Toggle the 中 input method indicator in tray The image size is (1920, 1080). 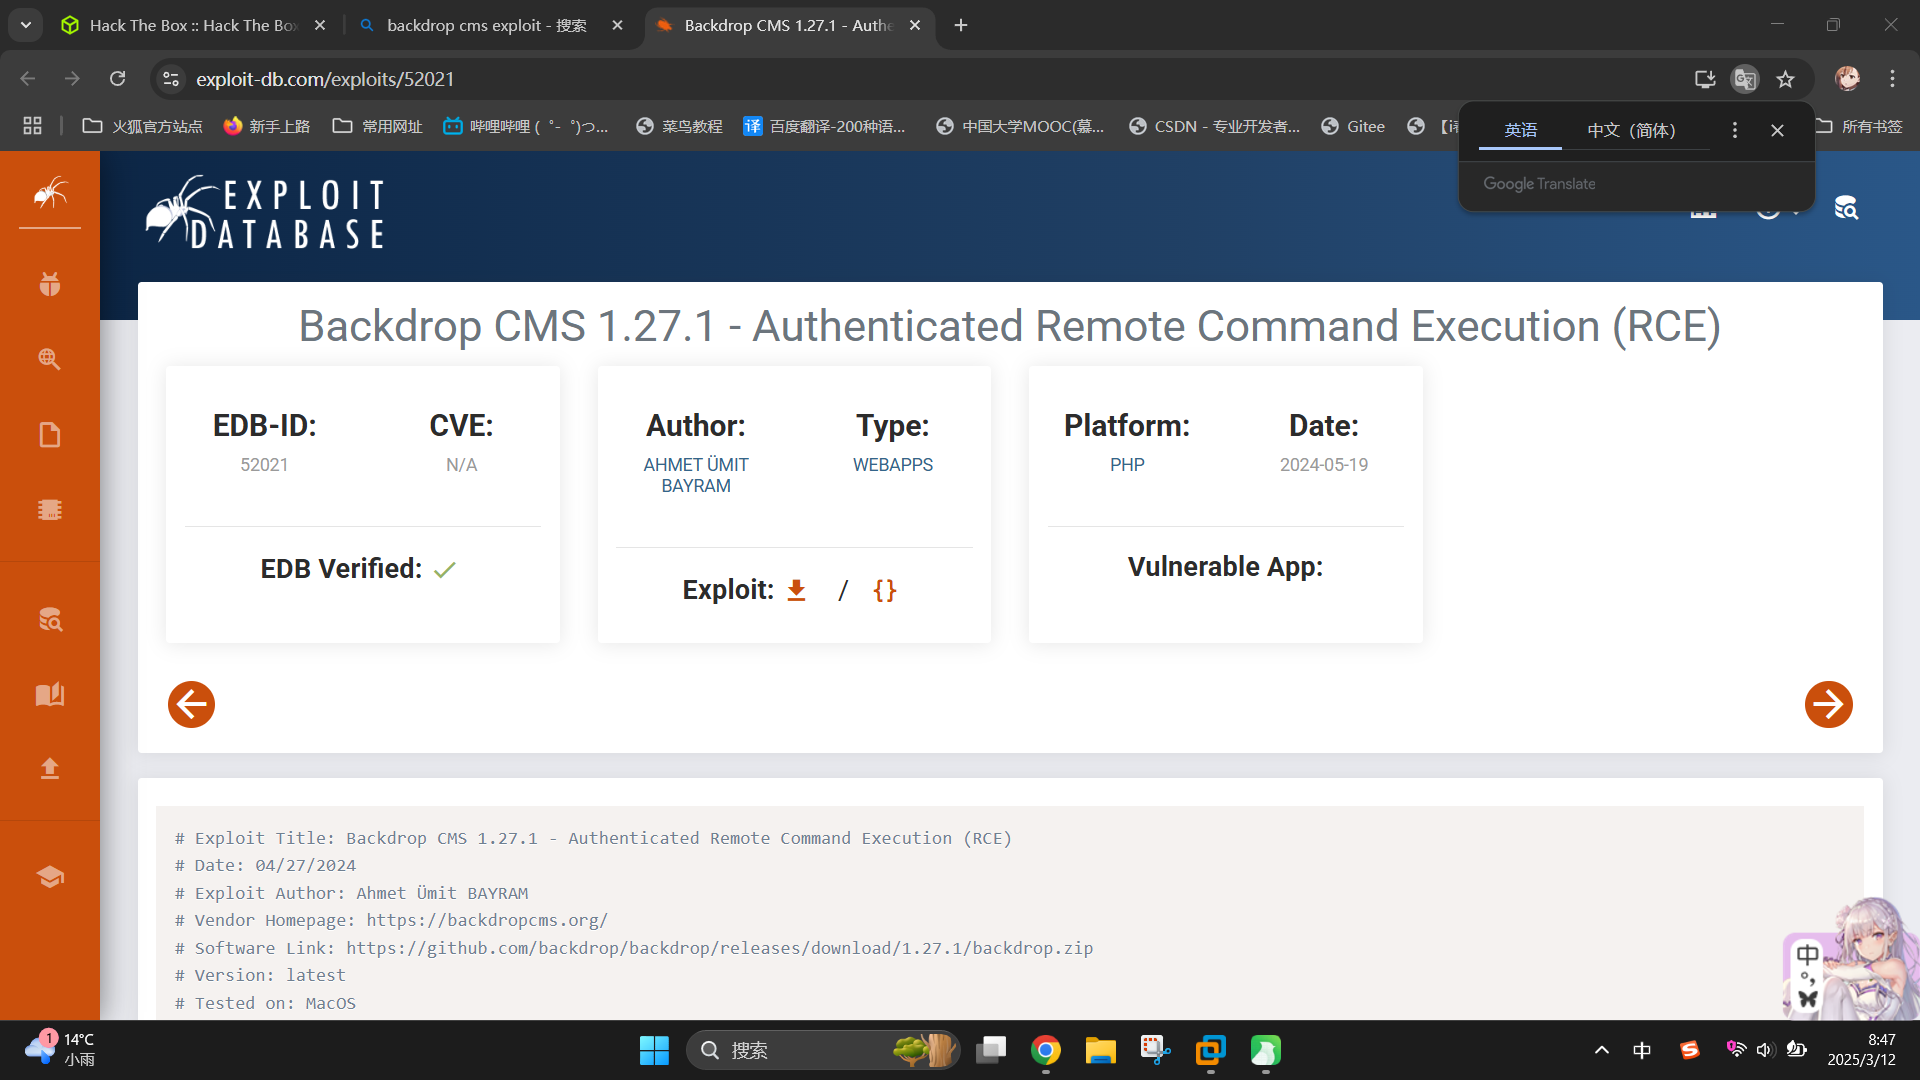tap(1642, 1050)
